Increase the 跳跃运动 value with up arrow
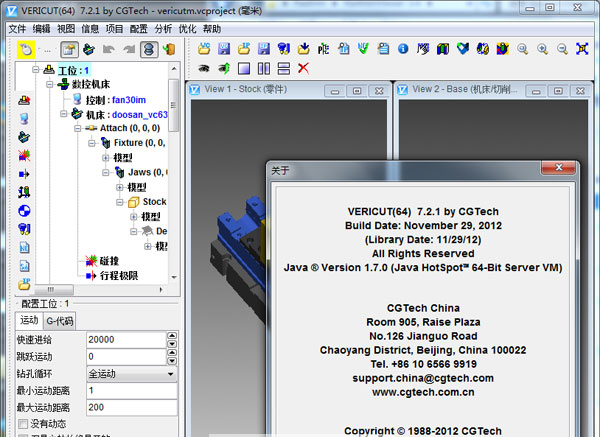The image size is (600, 437). pos(172,353)
